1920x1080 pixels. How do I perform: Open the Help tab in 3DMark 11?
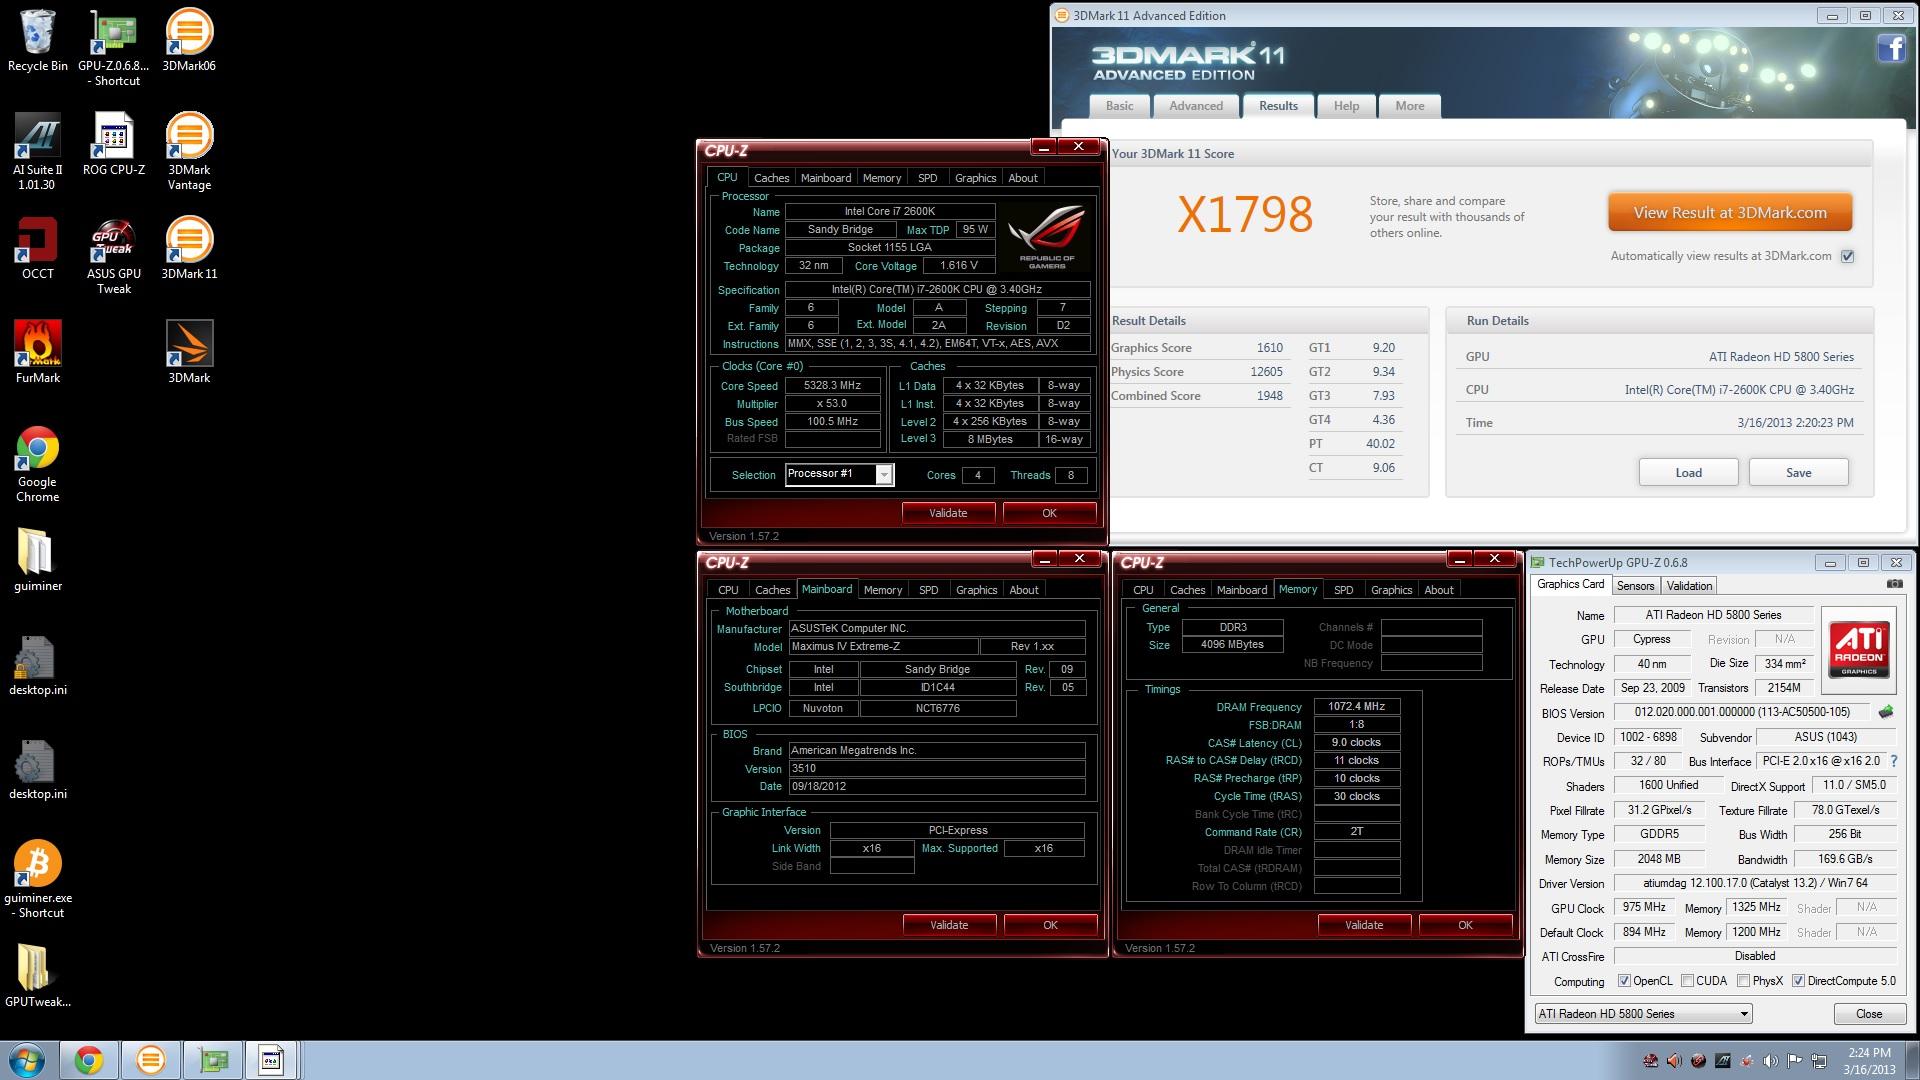1346,106
